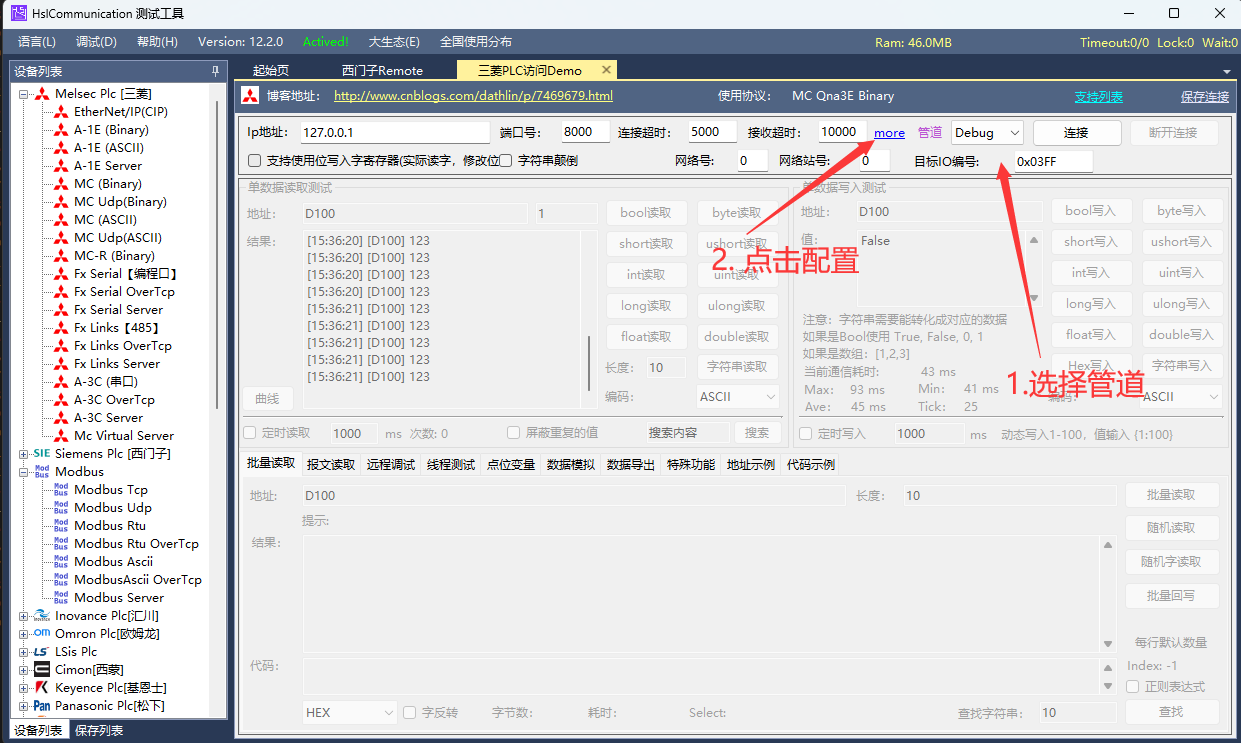Click the LSis Plc icon
This screenshot has height=743, width=1241.
tap(42, 652)
